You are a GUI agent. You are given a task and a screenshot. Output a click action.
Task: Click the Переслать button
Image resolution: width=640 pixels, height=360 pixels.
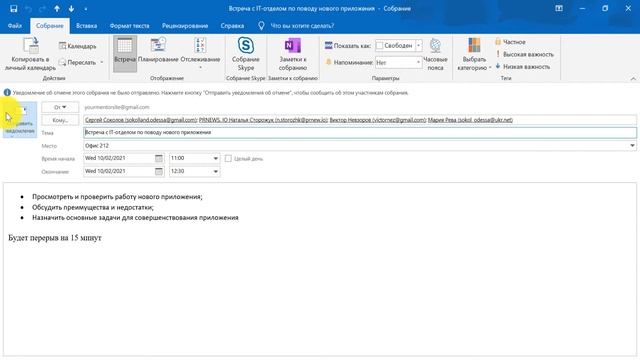(x=77, y=62)
